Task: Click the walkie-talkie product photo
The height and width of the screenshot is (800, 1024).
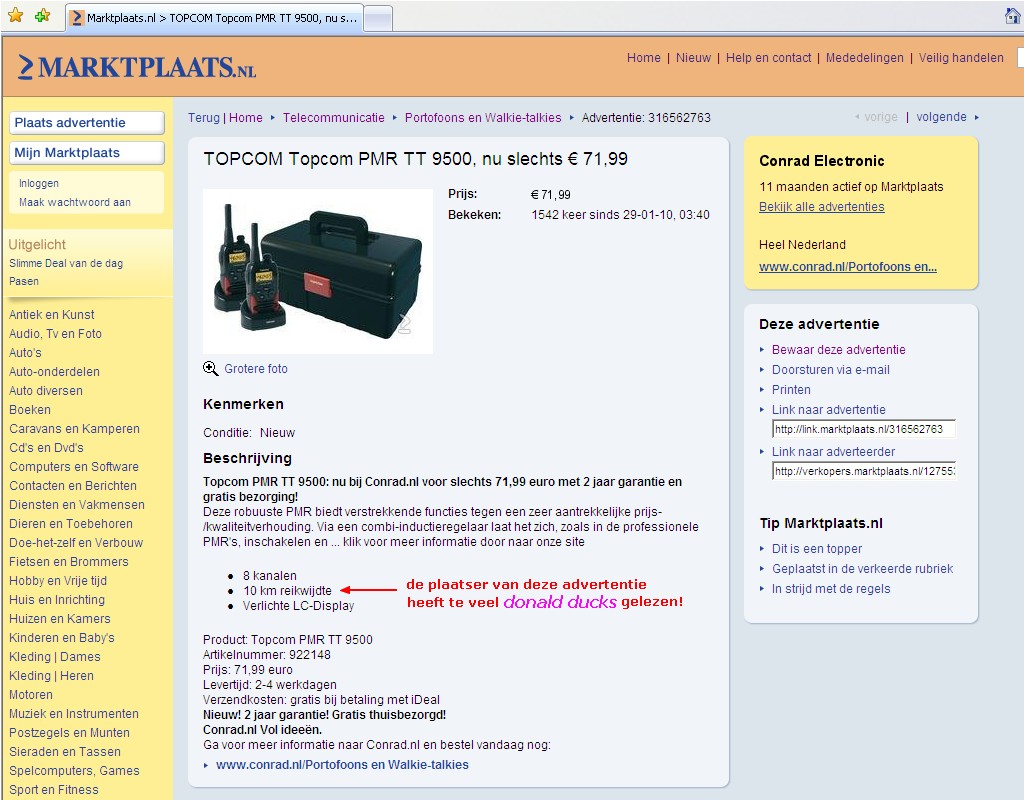Action: point(317,271)
